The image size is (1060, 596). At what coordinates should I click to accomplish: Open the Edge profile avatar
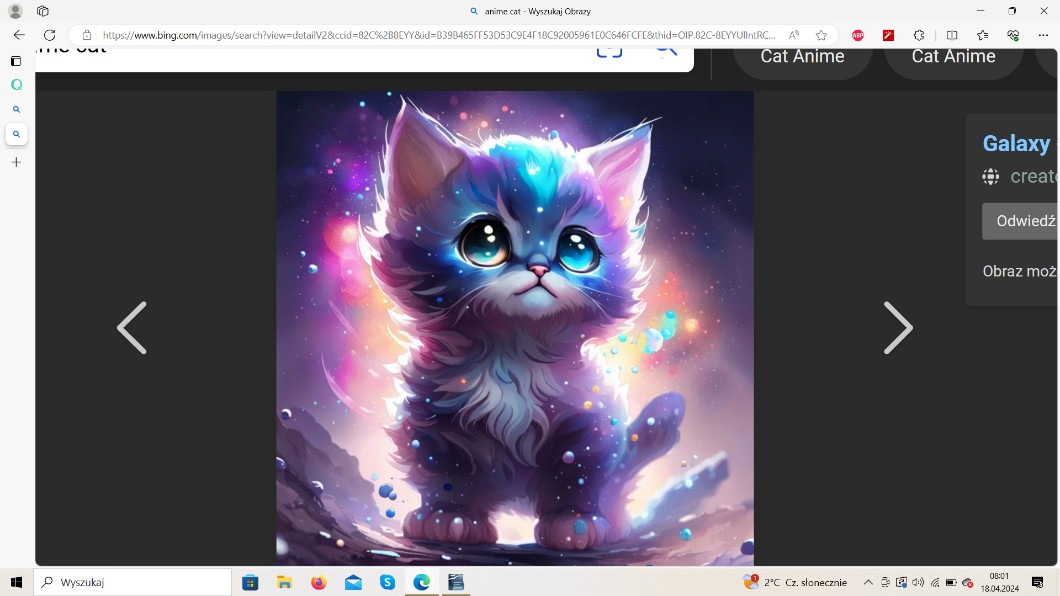pos(15,11)
